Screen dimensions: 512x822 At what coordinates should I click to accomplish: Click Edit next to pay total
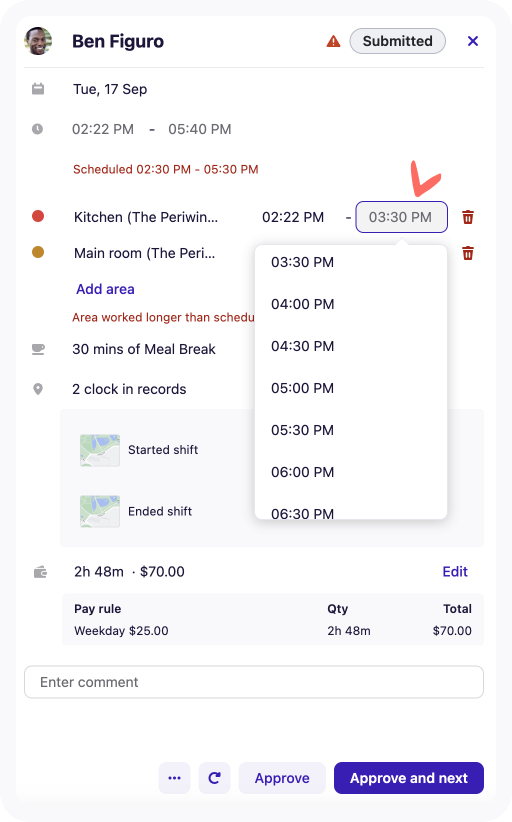point(455,571)
